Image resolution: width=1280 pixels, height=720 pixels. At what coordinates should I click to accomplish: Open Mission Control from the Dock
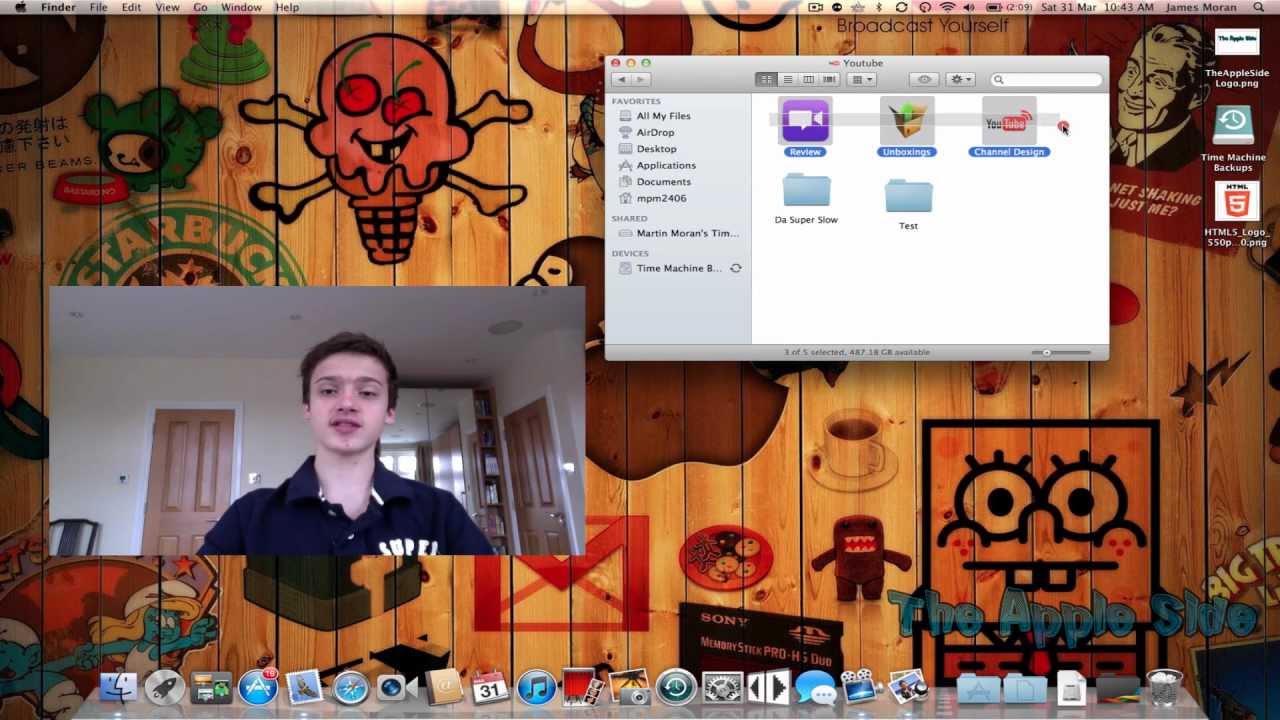211,687
